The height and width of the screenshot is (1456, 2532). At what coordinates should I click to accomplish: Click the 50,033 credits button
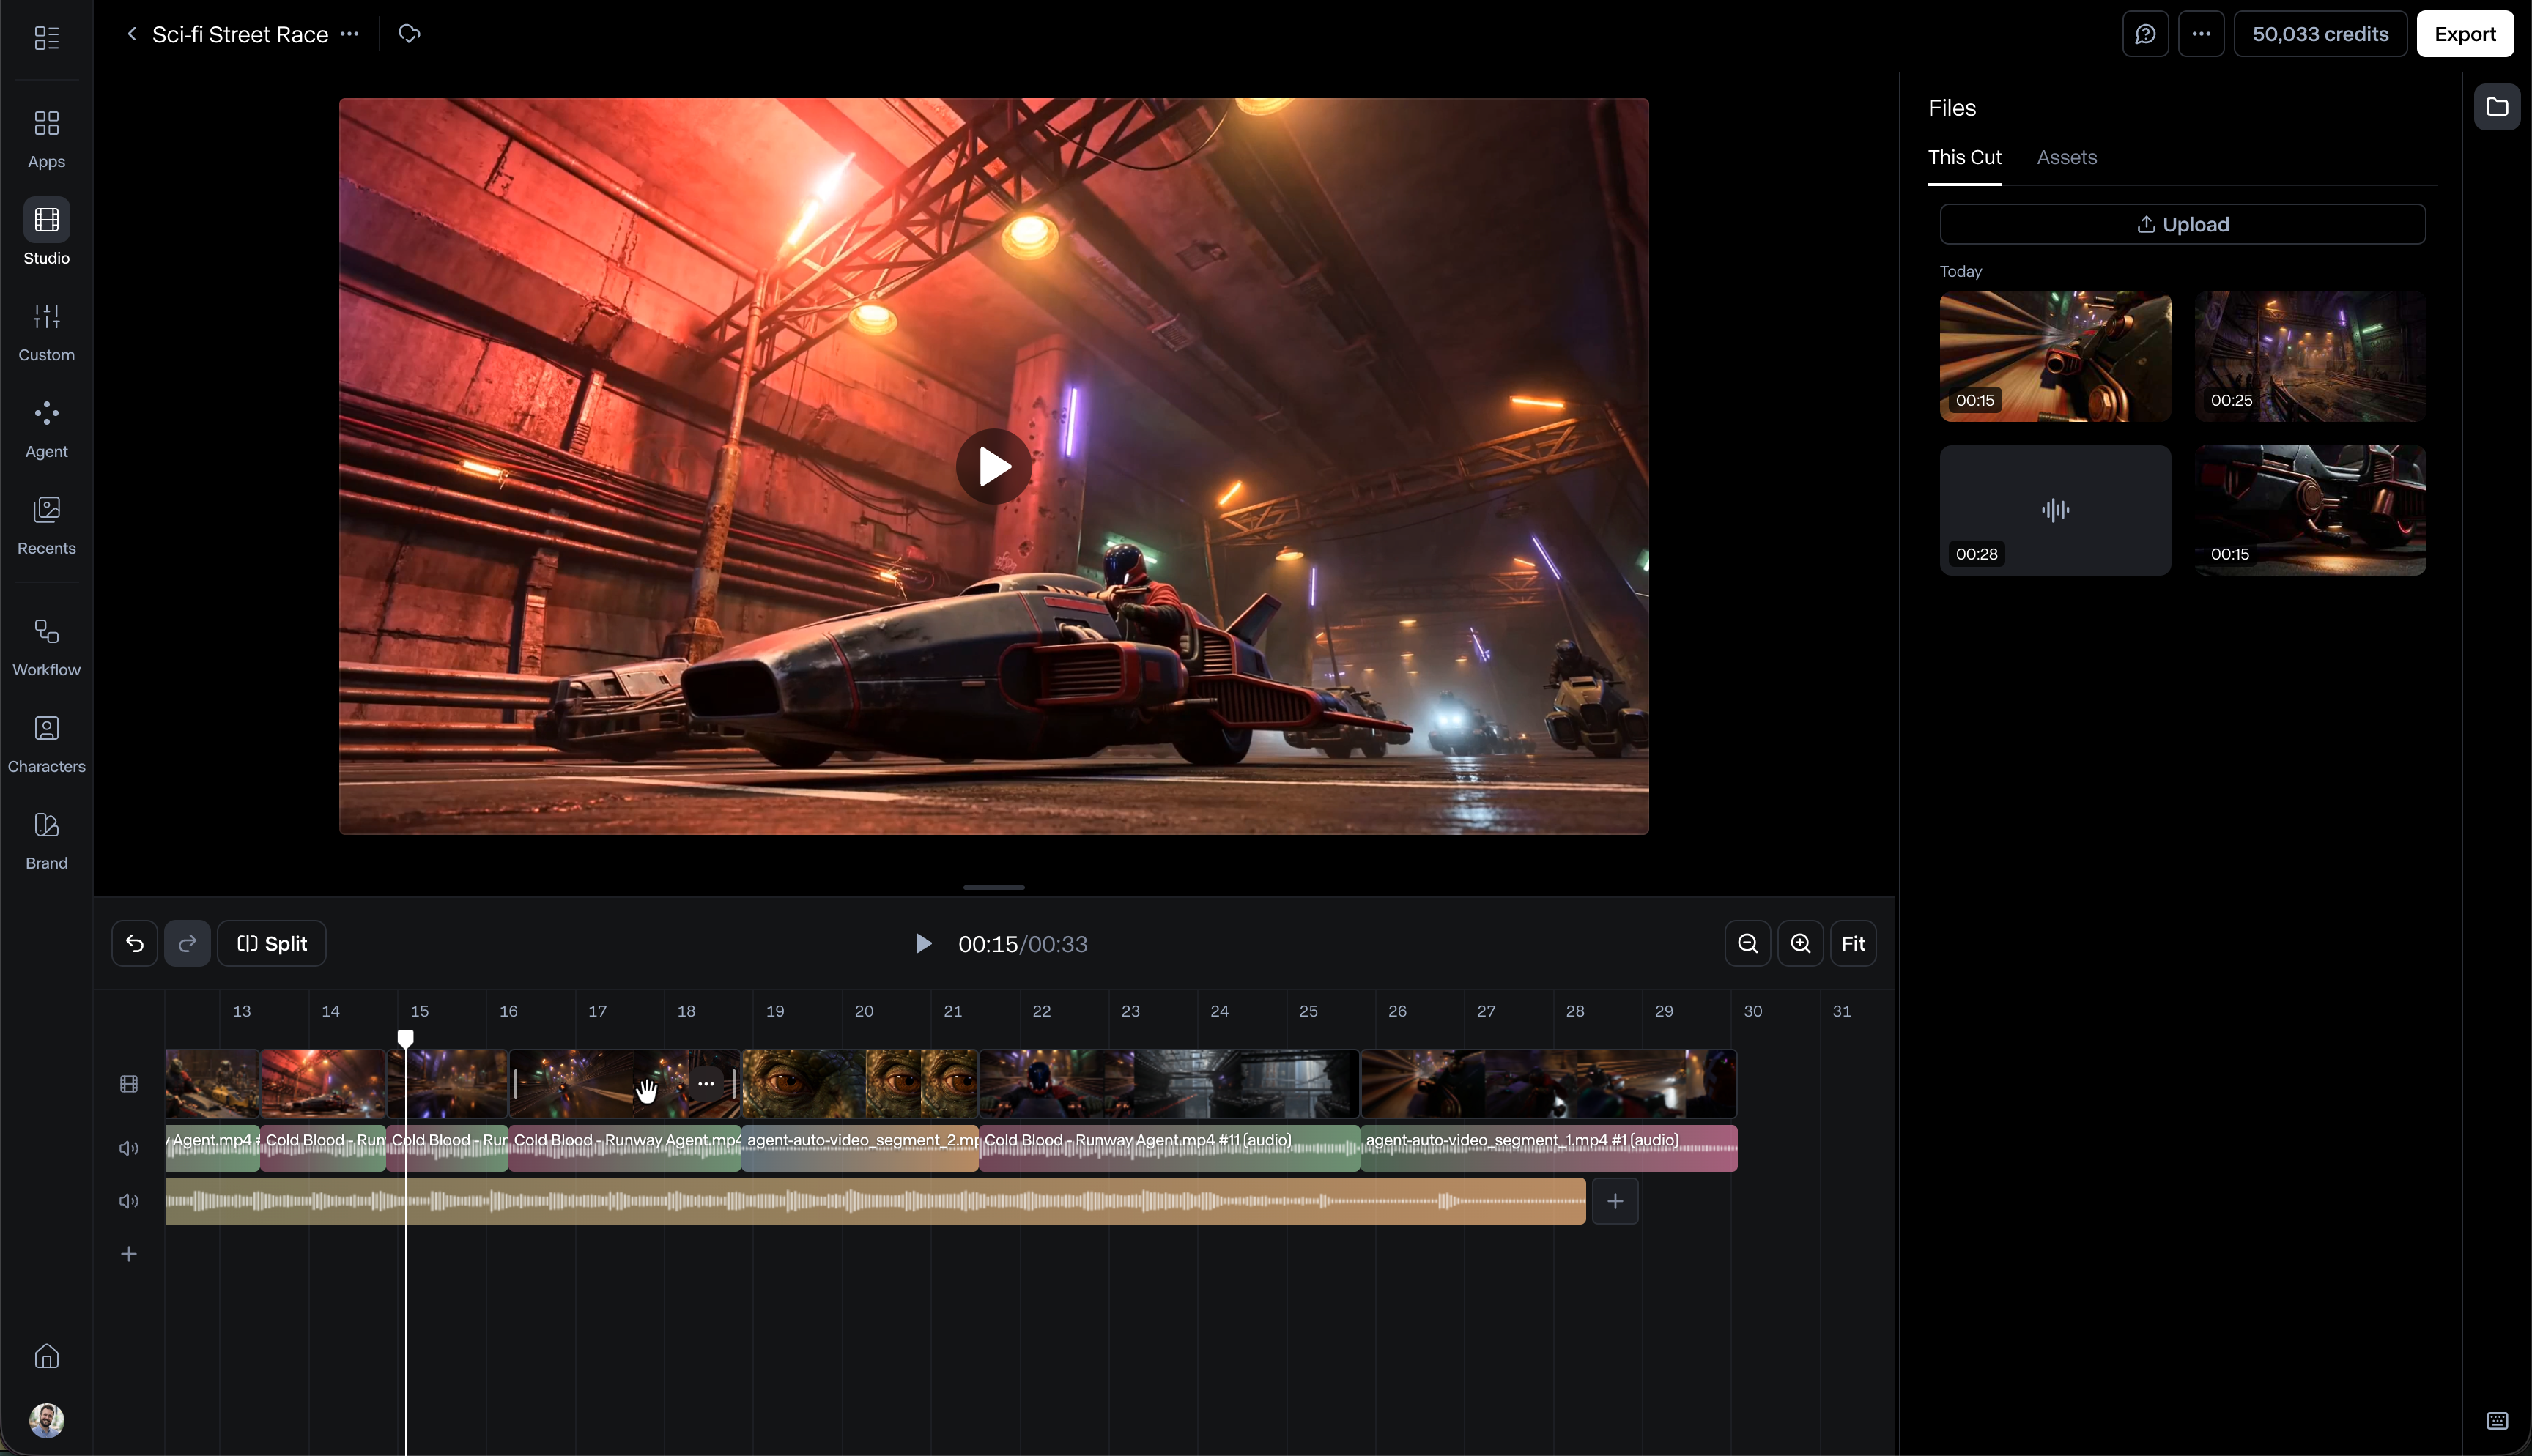pyautogui.click(x=2320, y=34)
